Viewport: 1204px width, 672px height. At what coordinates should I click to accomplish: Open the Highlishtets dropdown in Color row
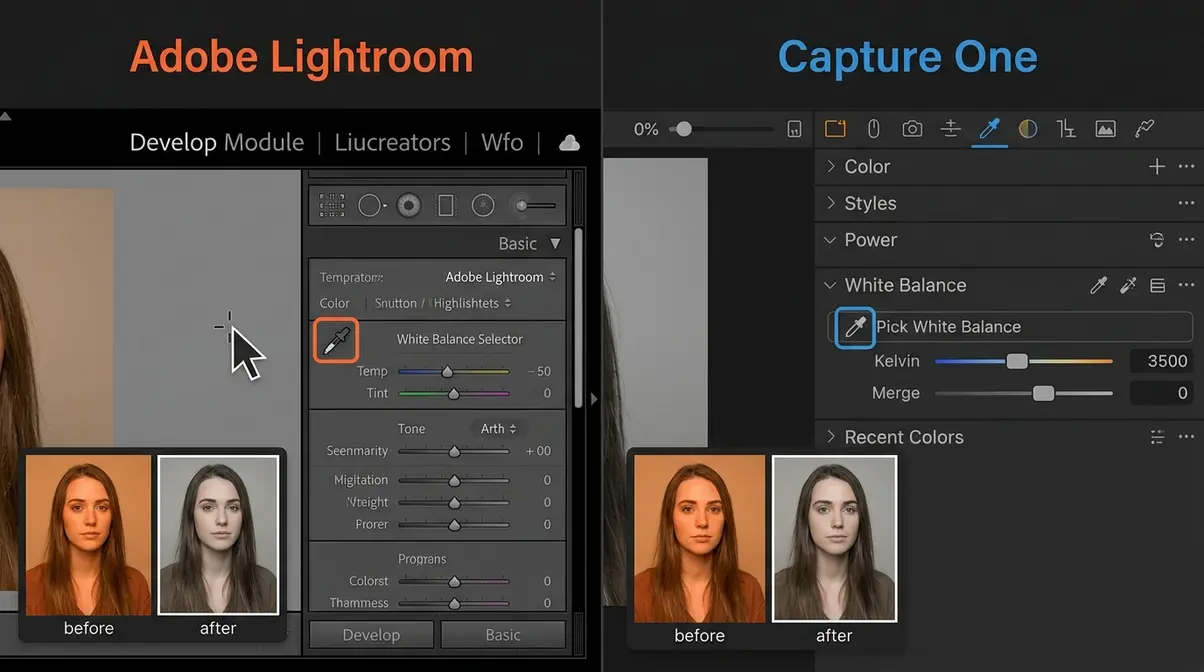point(473,303)
